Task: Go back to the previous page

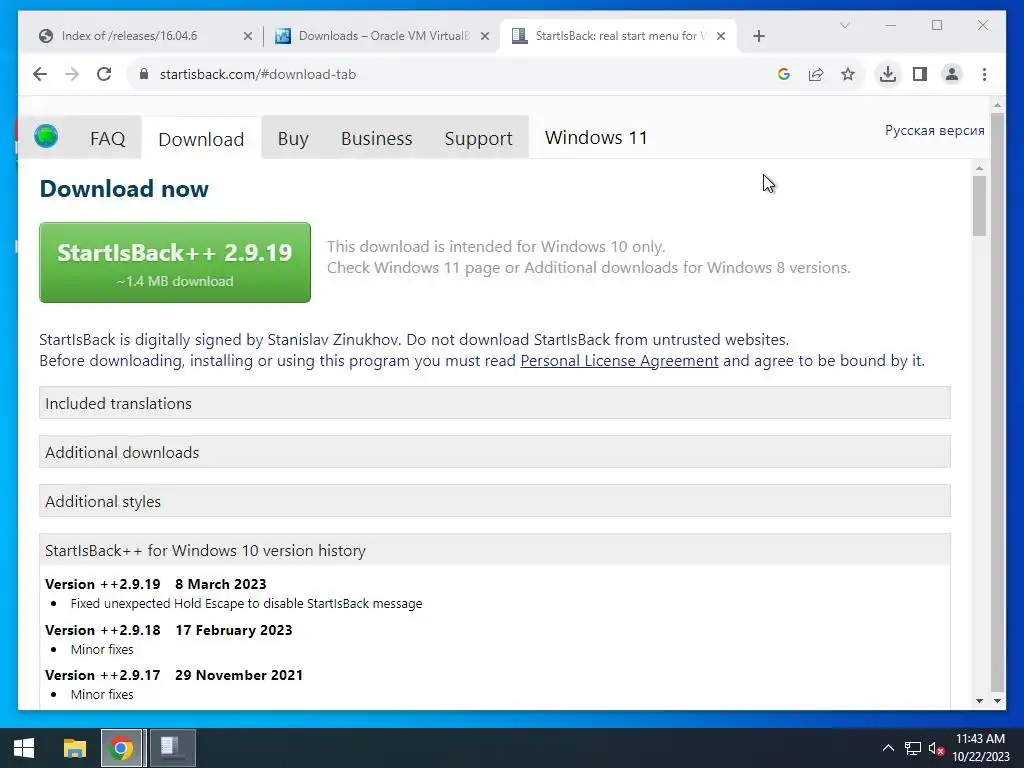Action: click(40, 74)
